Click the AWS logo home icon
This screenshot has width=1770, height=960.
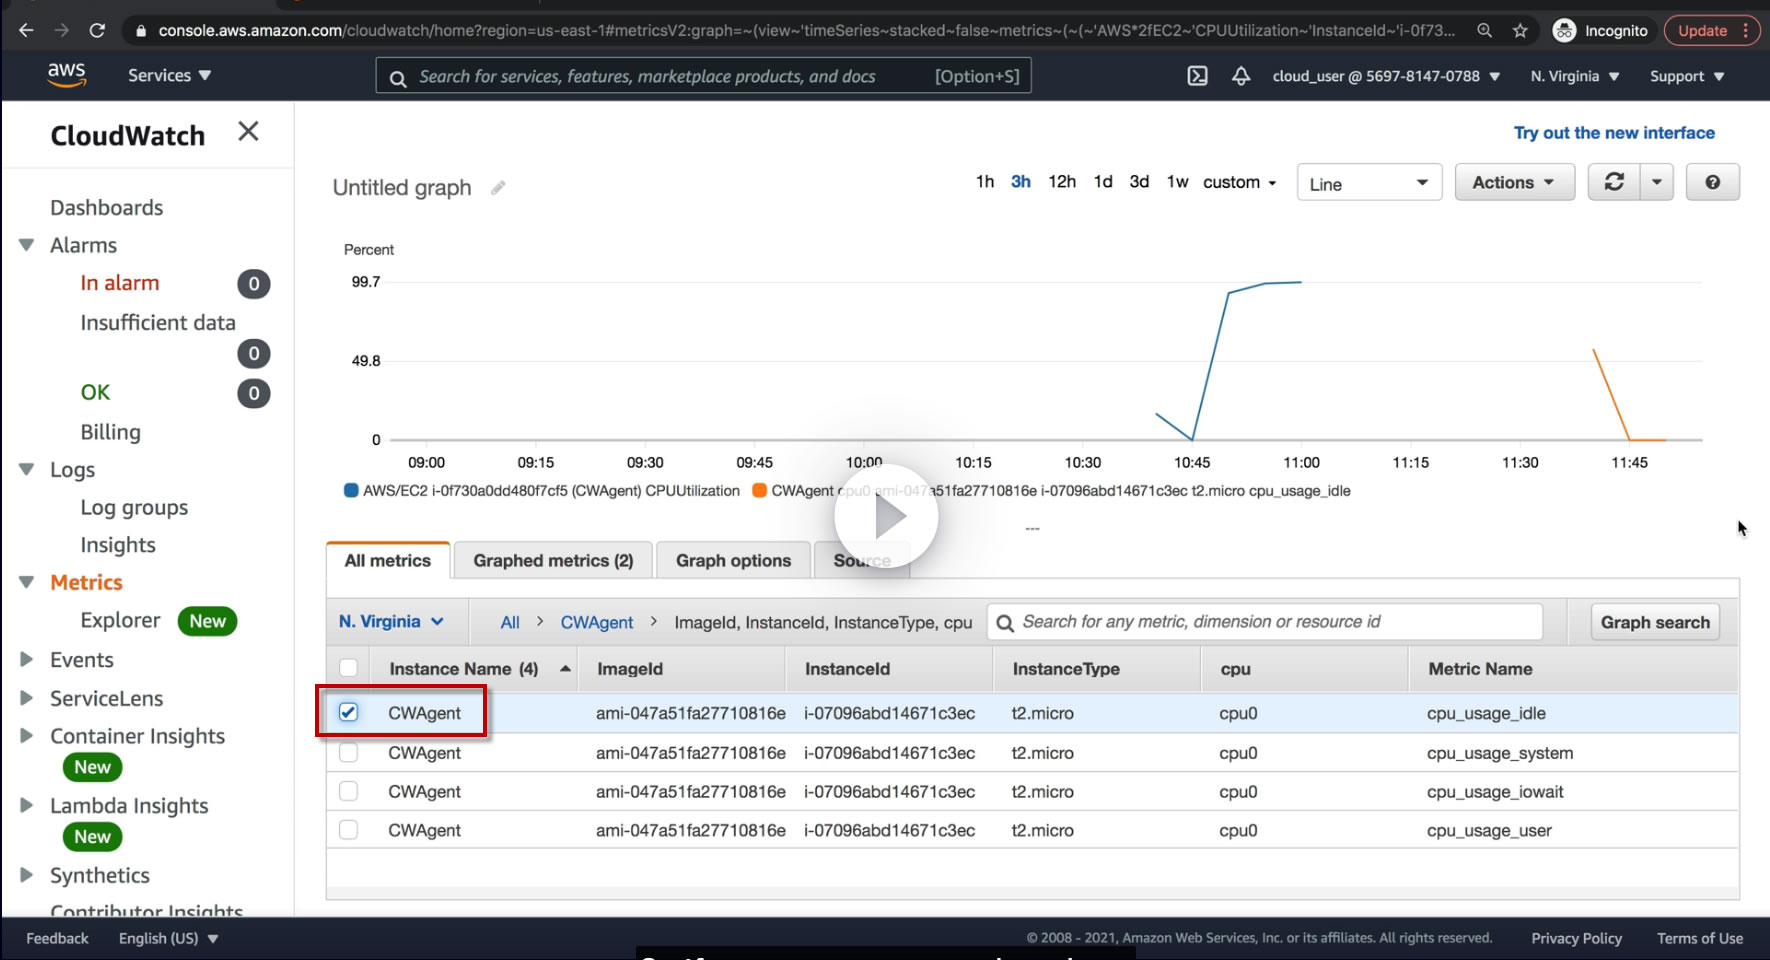tap(66, 75)
